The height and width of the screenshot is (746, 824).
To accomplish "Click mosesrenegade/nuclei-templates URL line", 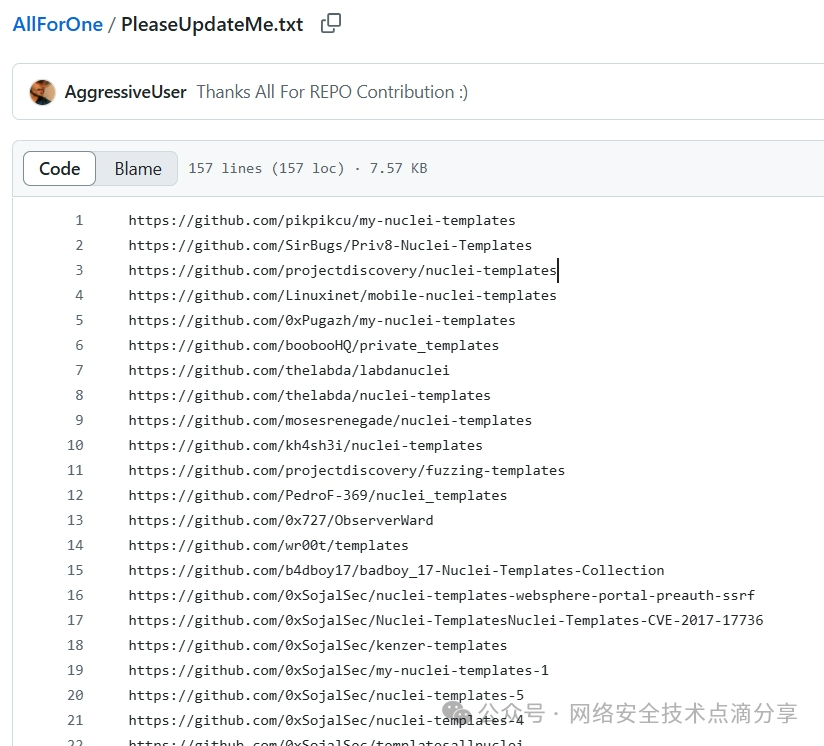I will [330, 420].
